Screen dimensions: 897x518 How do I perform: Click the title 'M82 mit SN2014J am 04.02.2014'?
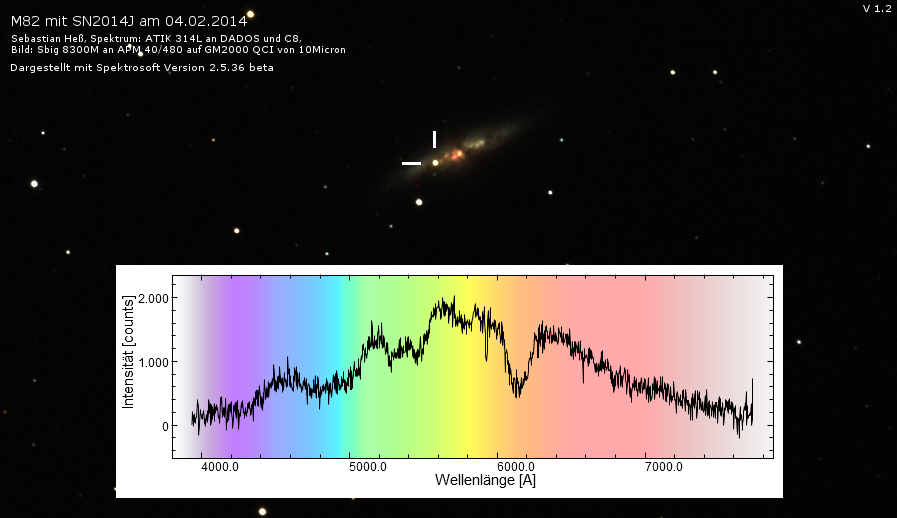click(x=128, y=22)
